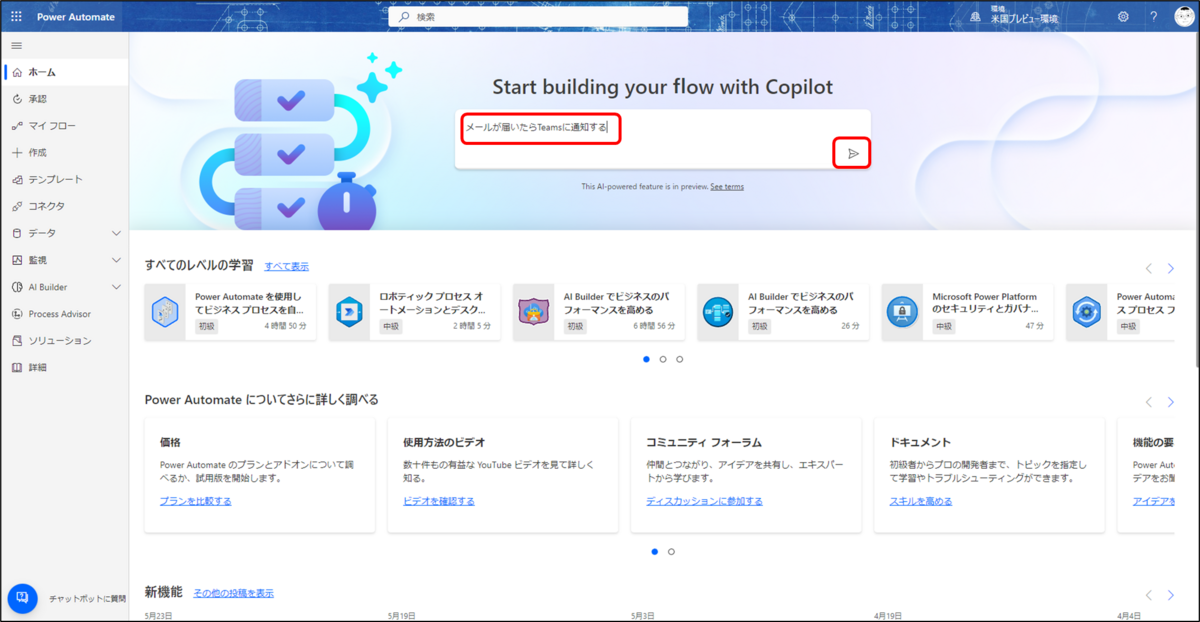Expand the データ menu chevron
This screenshot has width=1200, height=622.
(116, 233)
